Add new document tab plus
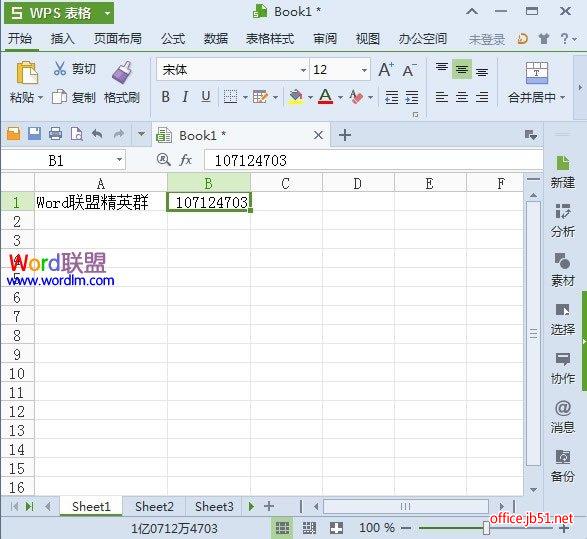The image size is (587, 539). point(345,135)
